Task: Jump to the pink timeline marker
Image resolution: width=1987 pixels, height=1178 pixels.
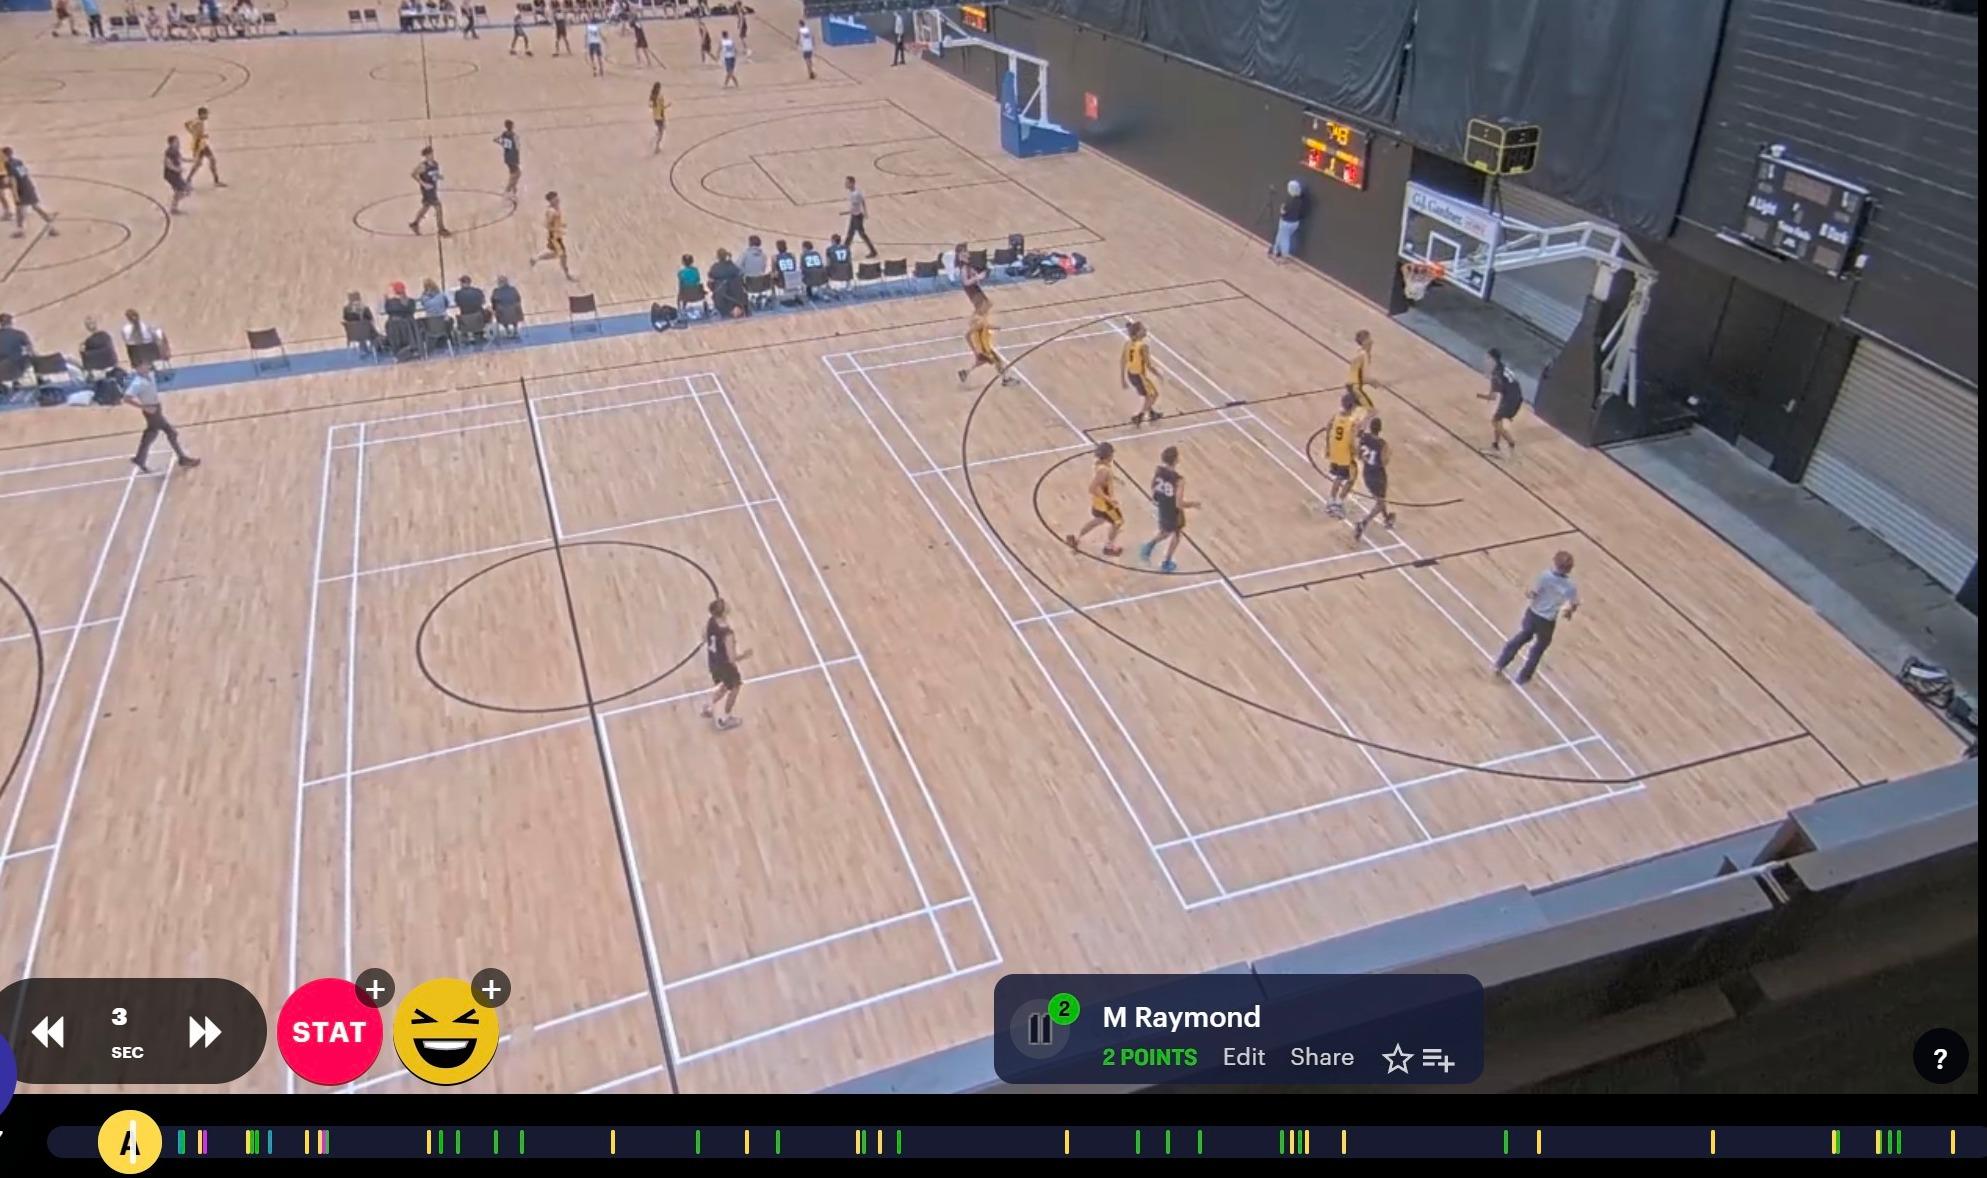Action: (204, 1141)
